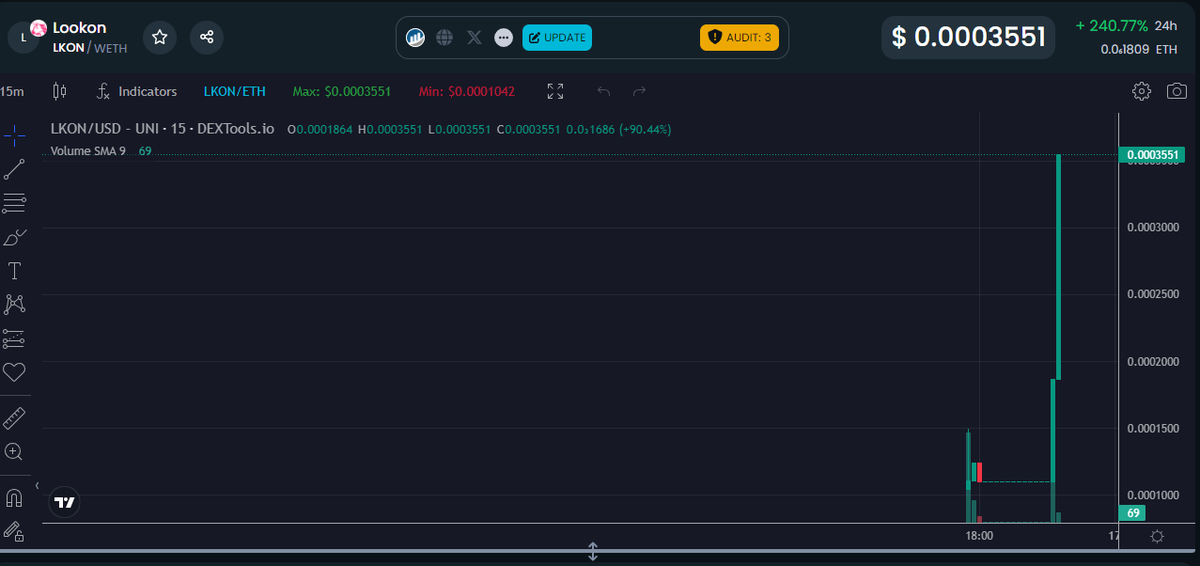Open the Indicators menu
1200x566 pixels.
pyautogui.click(x=136, y=91)
